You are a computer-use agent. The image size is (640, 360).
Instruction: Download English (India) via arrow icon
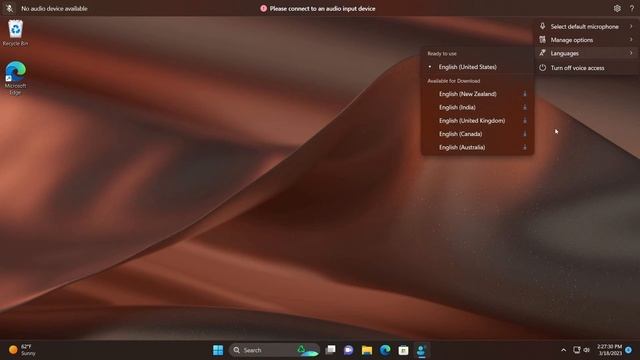coord(525,107)
